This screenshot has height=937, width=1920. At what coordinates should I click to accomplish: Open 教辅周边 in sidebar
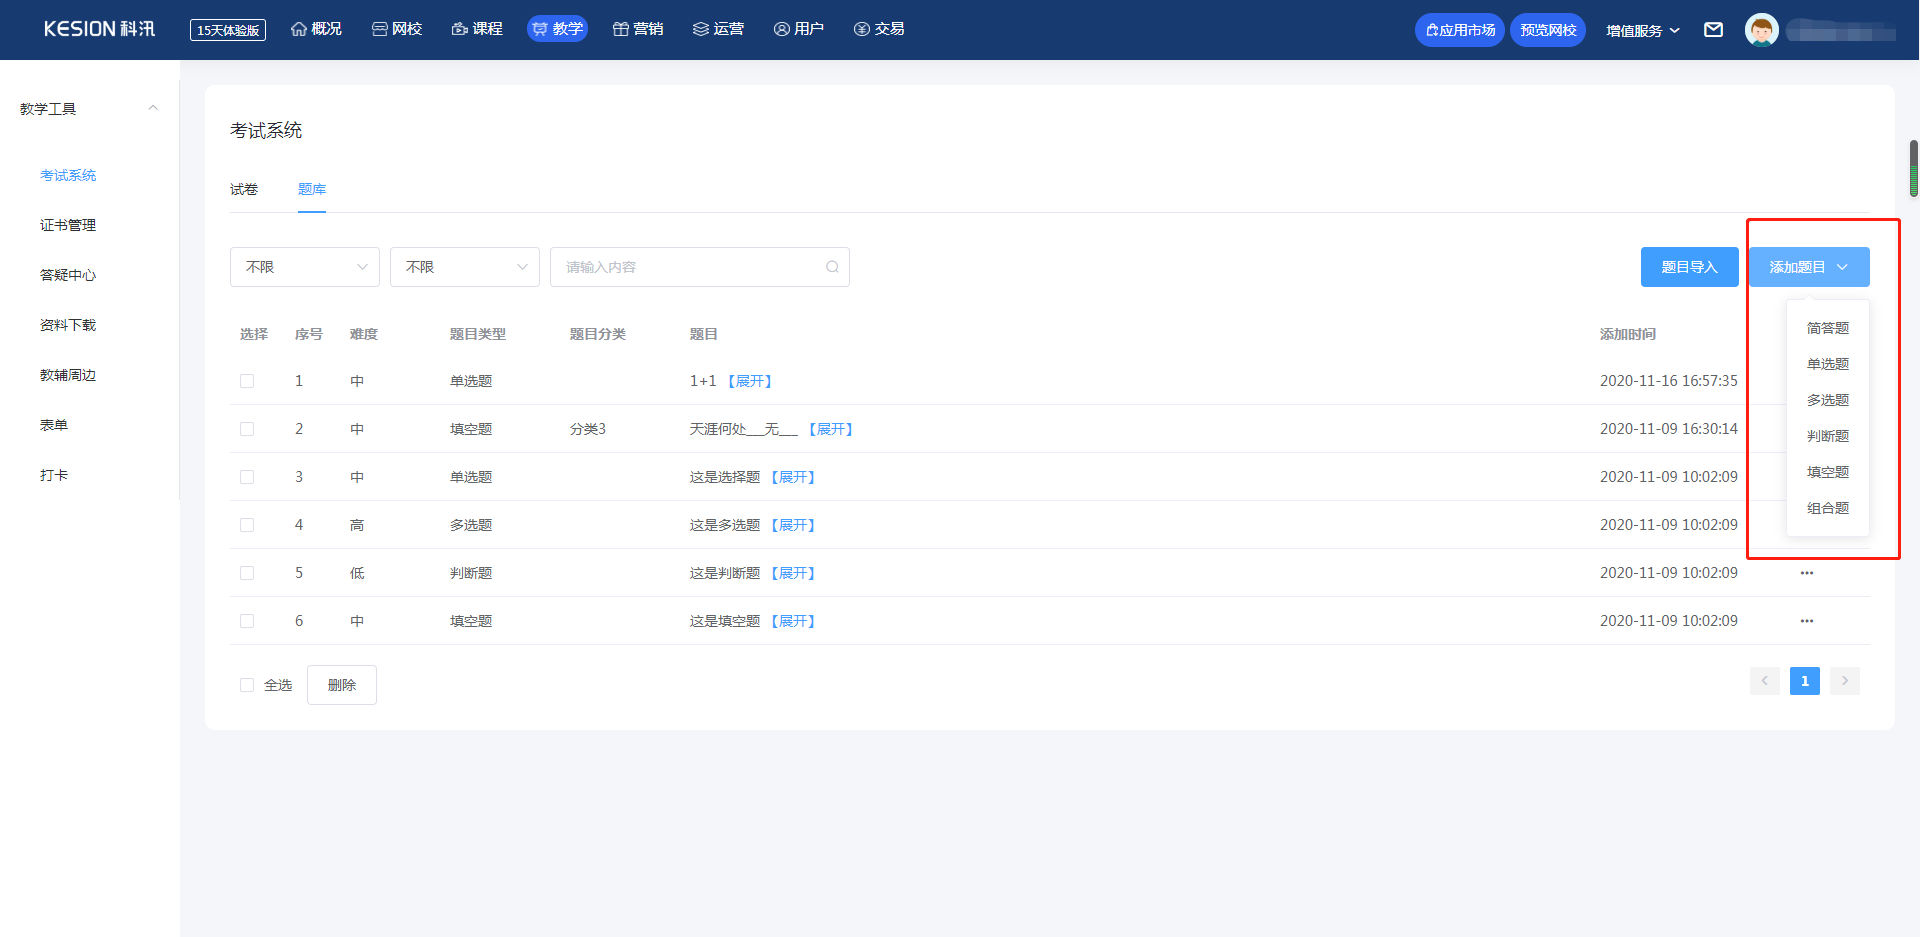pyautogui.click(x=68, y=375)
